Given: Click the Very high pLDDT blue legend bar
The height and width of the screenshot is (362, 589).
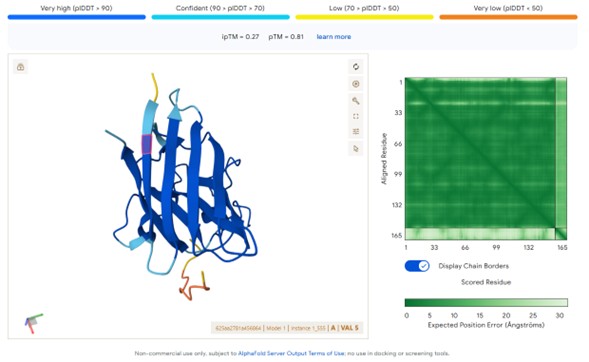Looking at the screenshot, I should pos(77,17).
